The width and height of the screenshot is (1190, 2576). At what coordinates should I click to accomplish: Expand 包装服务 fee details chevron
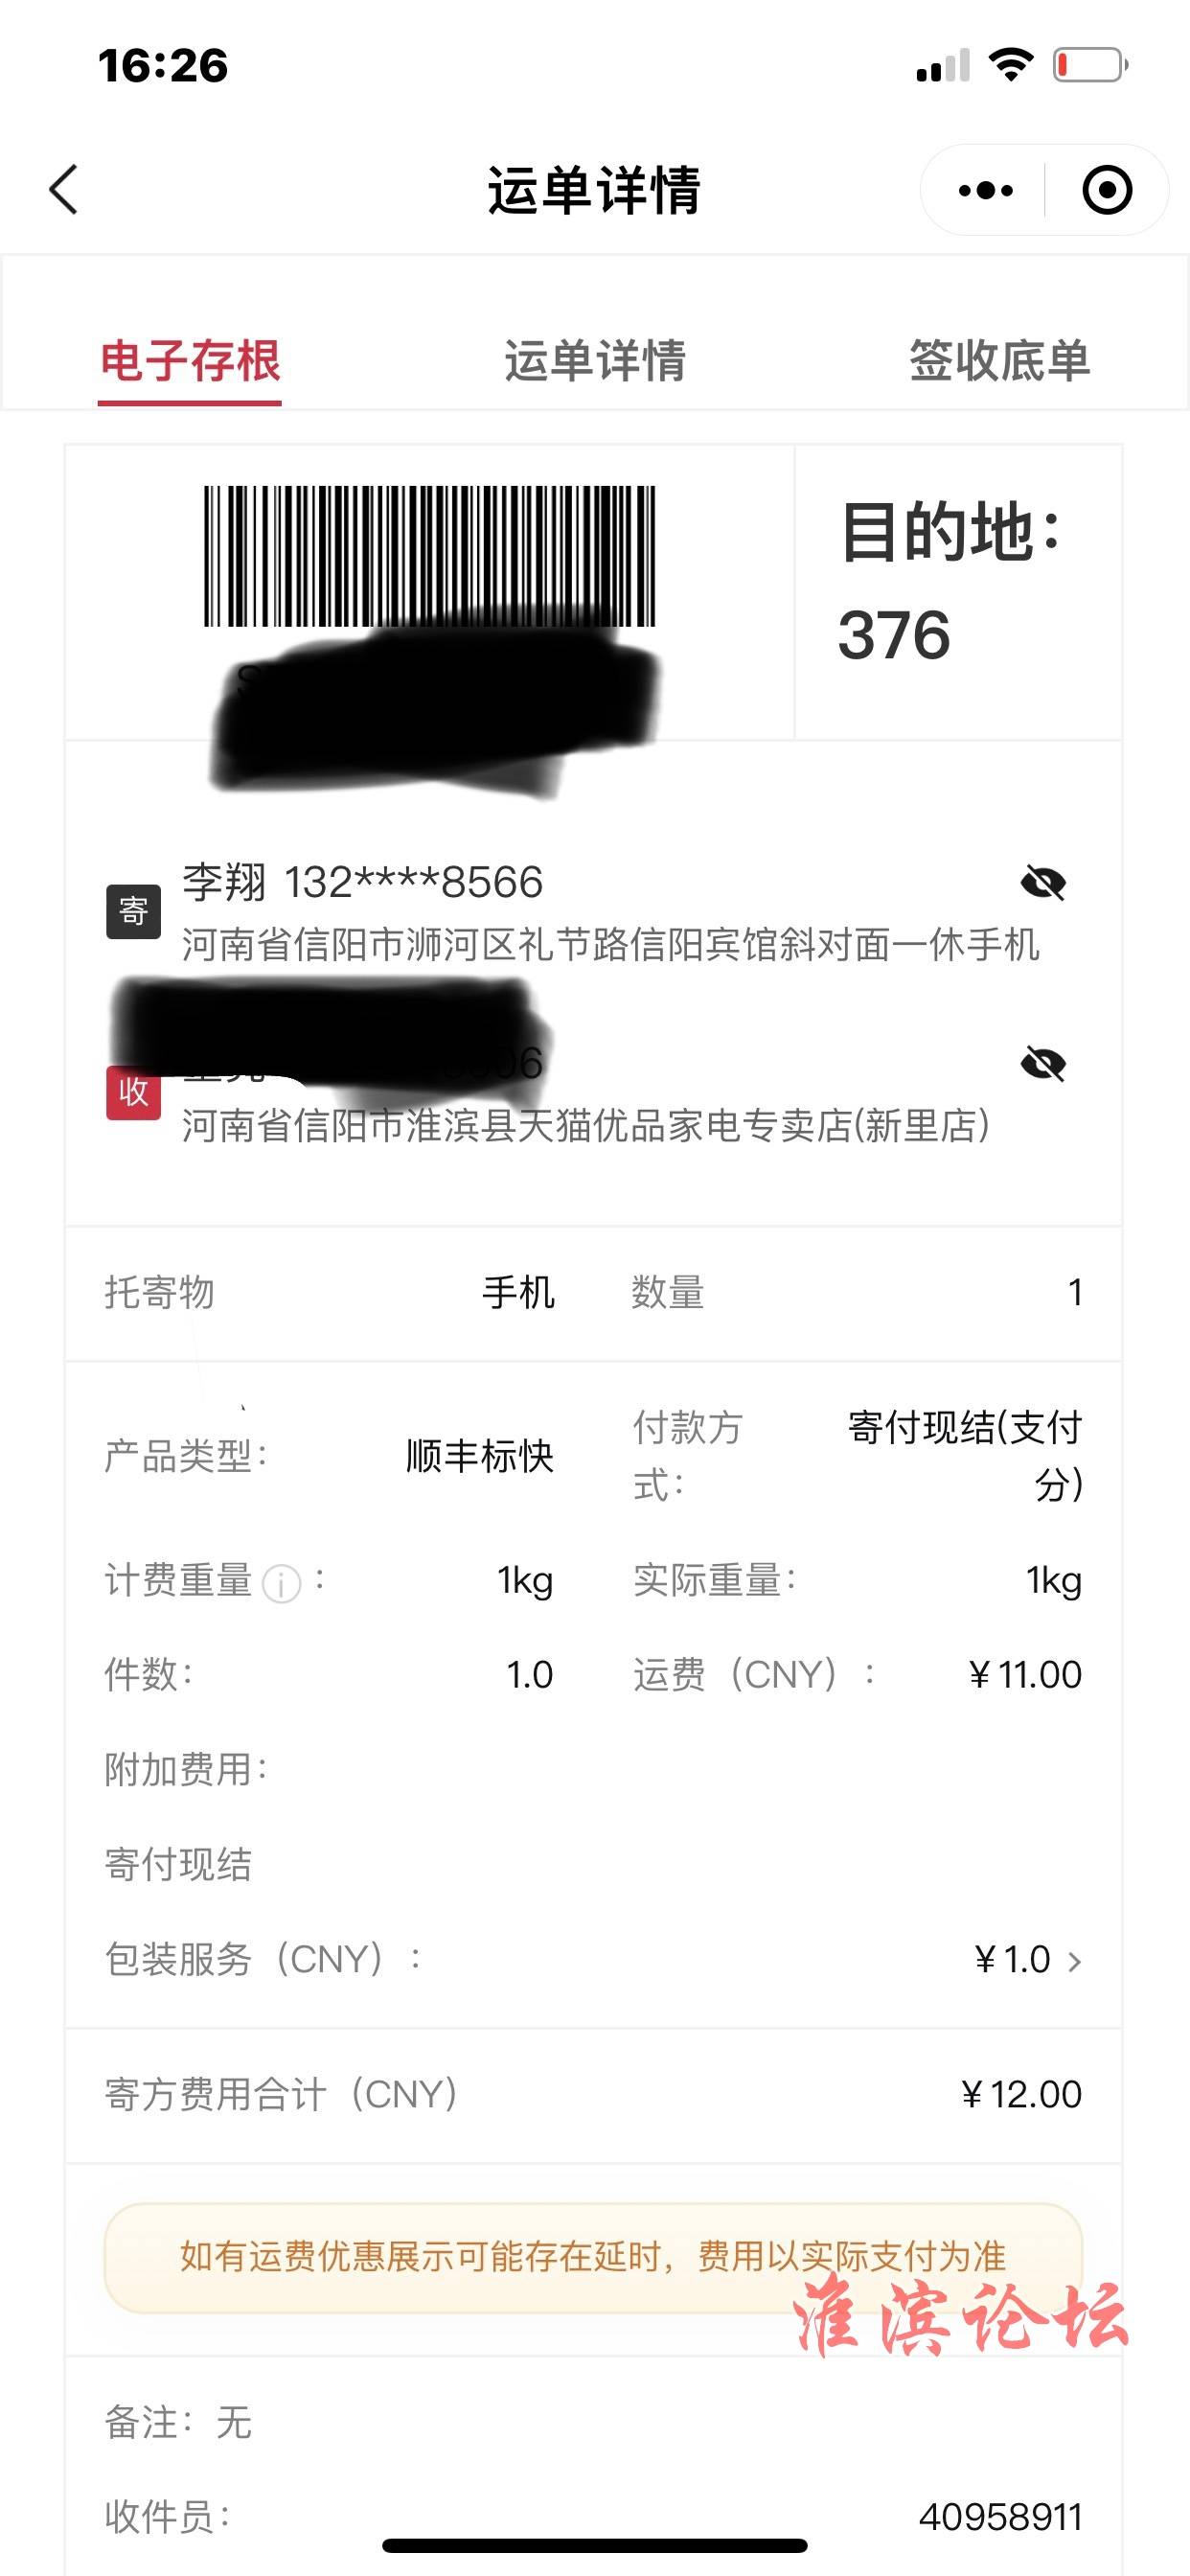[1074, 1961]
